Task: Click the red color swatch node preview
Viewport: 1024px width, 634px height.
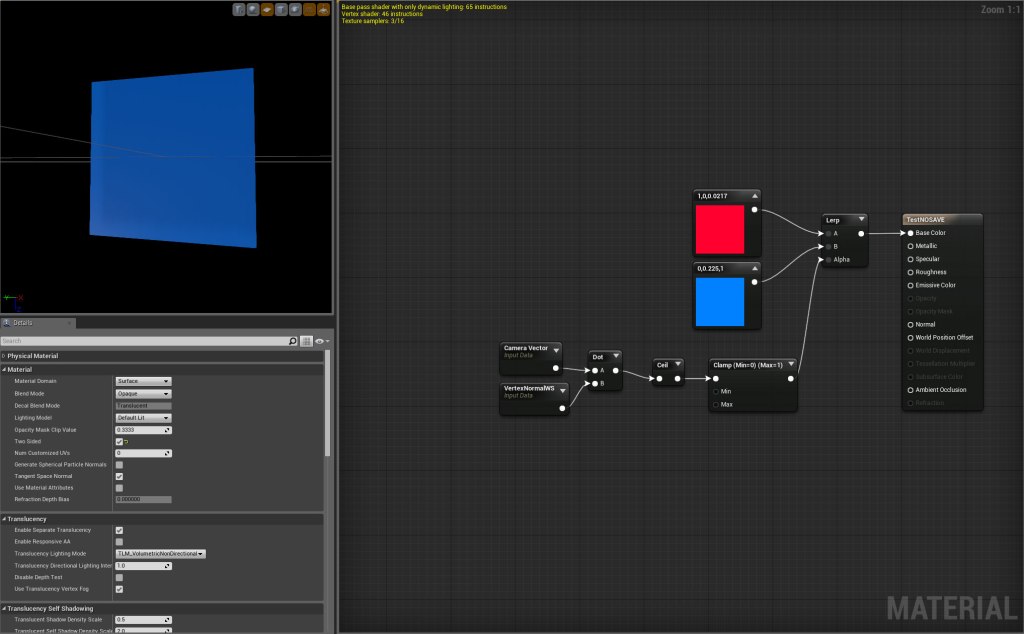Action: pos(721,230)
